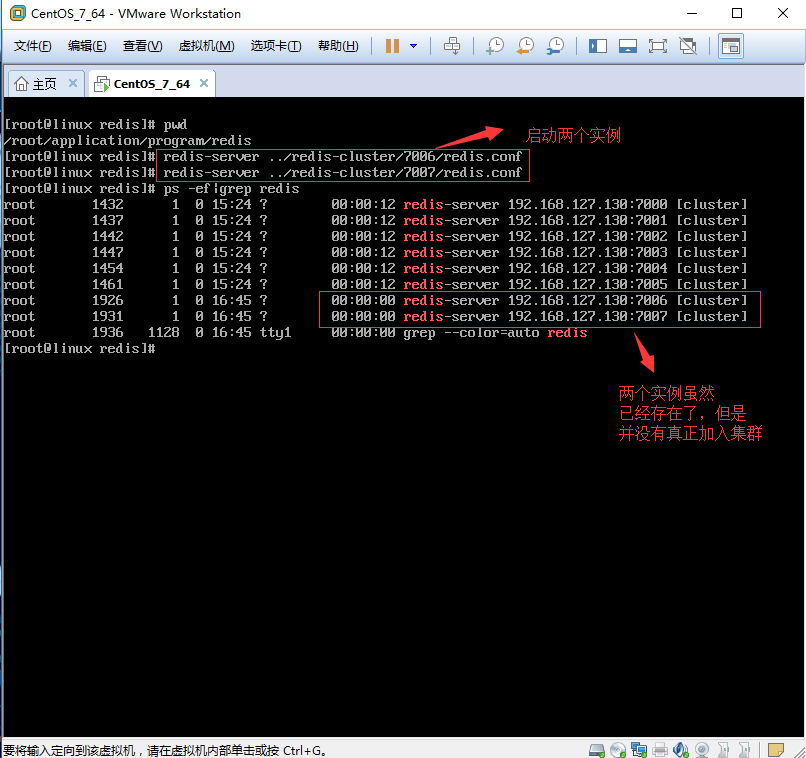
Task: Open the 虚拟机(M) menu
Action: [206, 46]
